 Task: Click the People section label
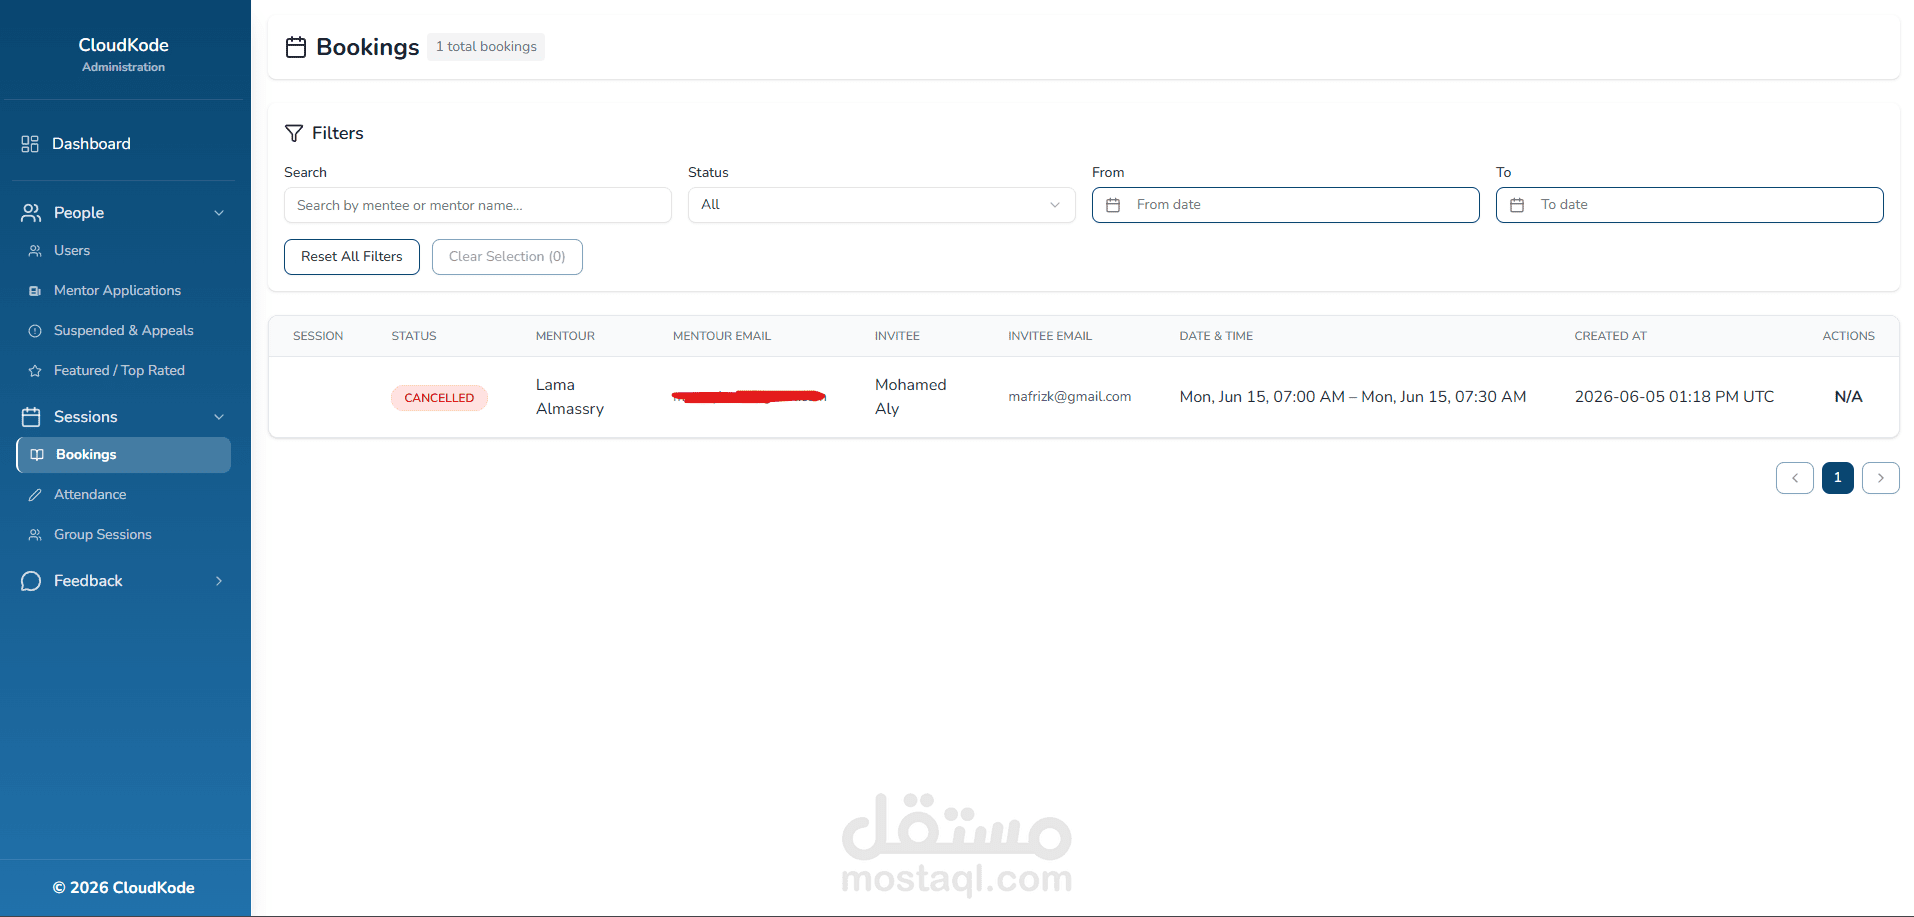click(79, 213)
